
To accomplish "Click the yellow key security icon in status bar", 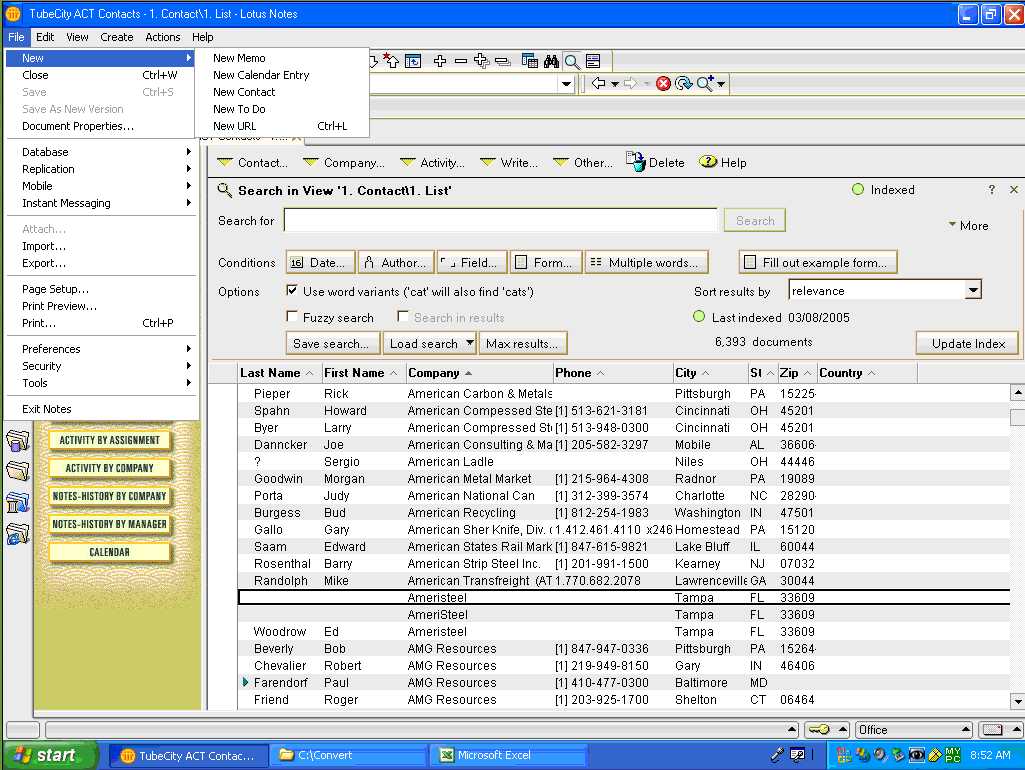I will click(819, 729).
